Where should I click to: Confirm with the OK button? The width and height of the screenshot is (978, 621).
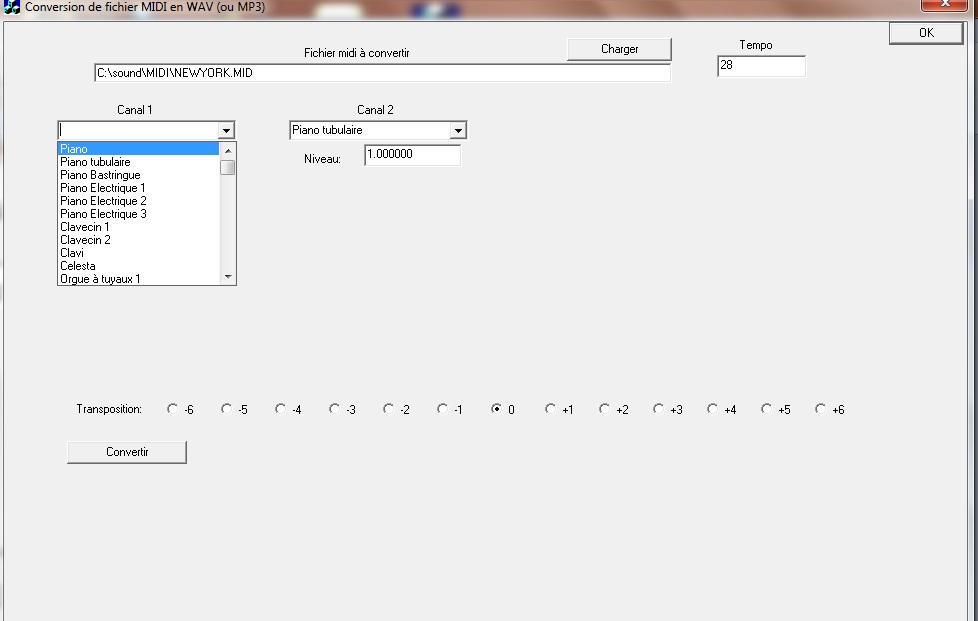(x=926, y=33)
